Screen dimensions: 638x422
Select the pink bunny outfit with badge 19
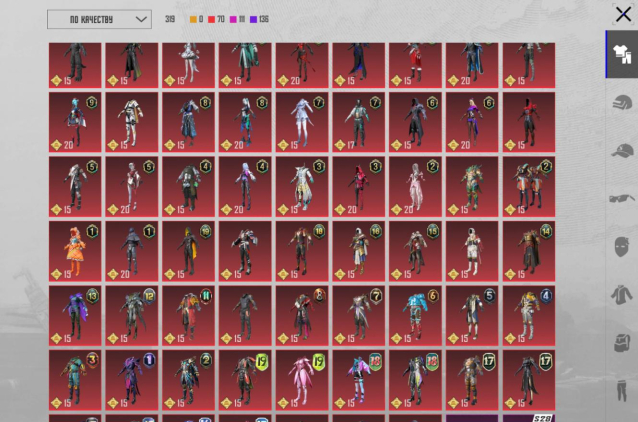point(301,378)
